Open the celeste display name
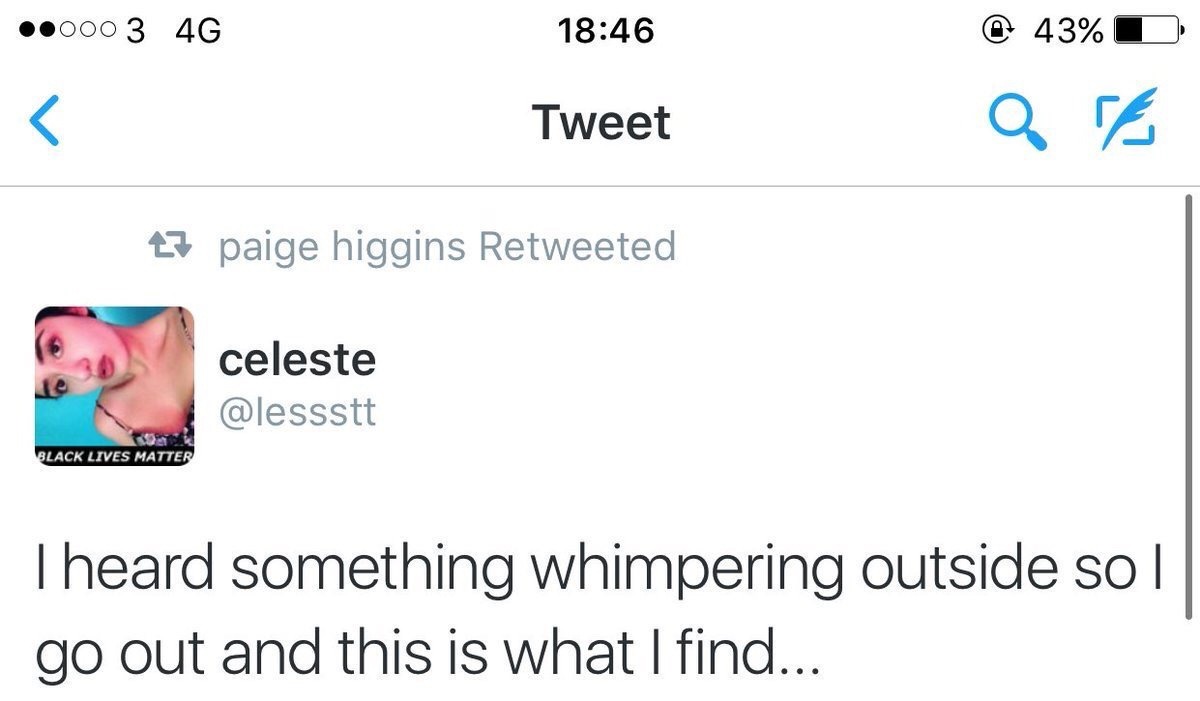The height and width of the screenshot is (701, 1200). pos(297,360)
